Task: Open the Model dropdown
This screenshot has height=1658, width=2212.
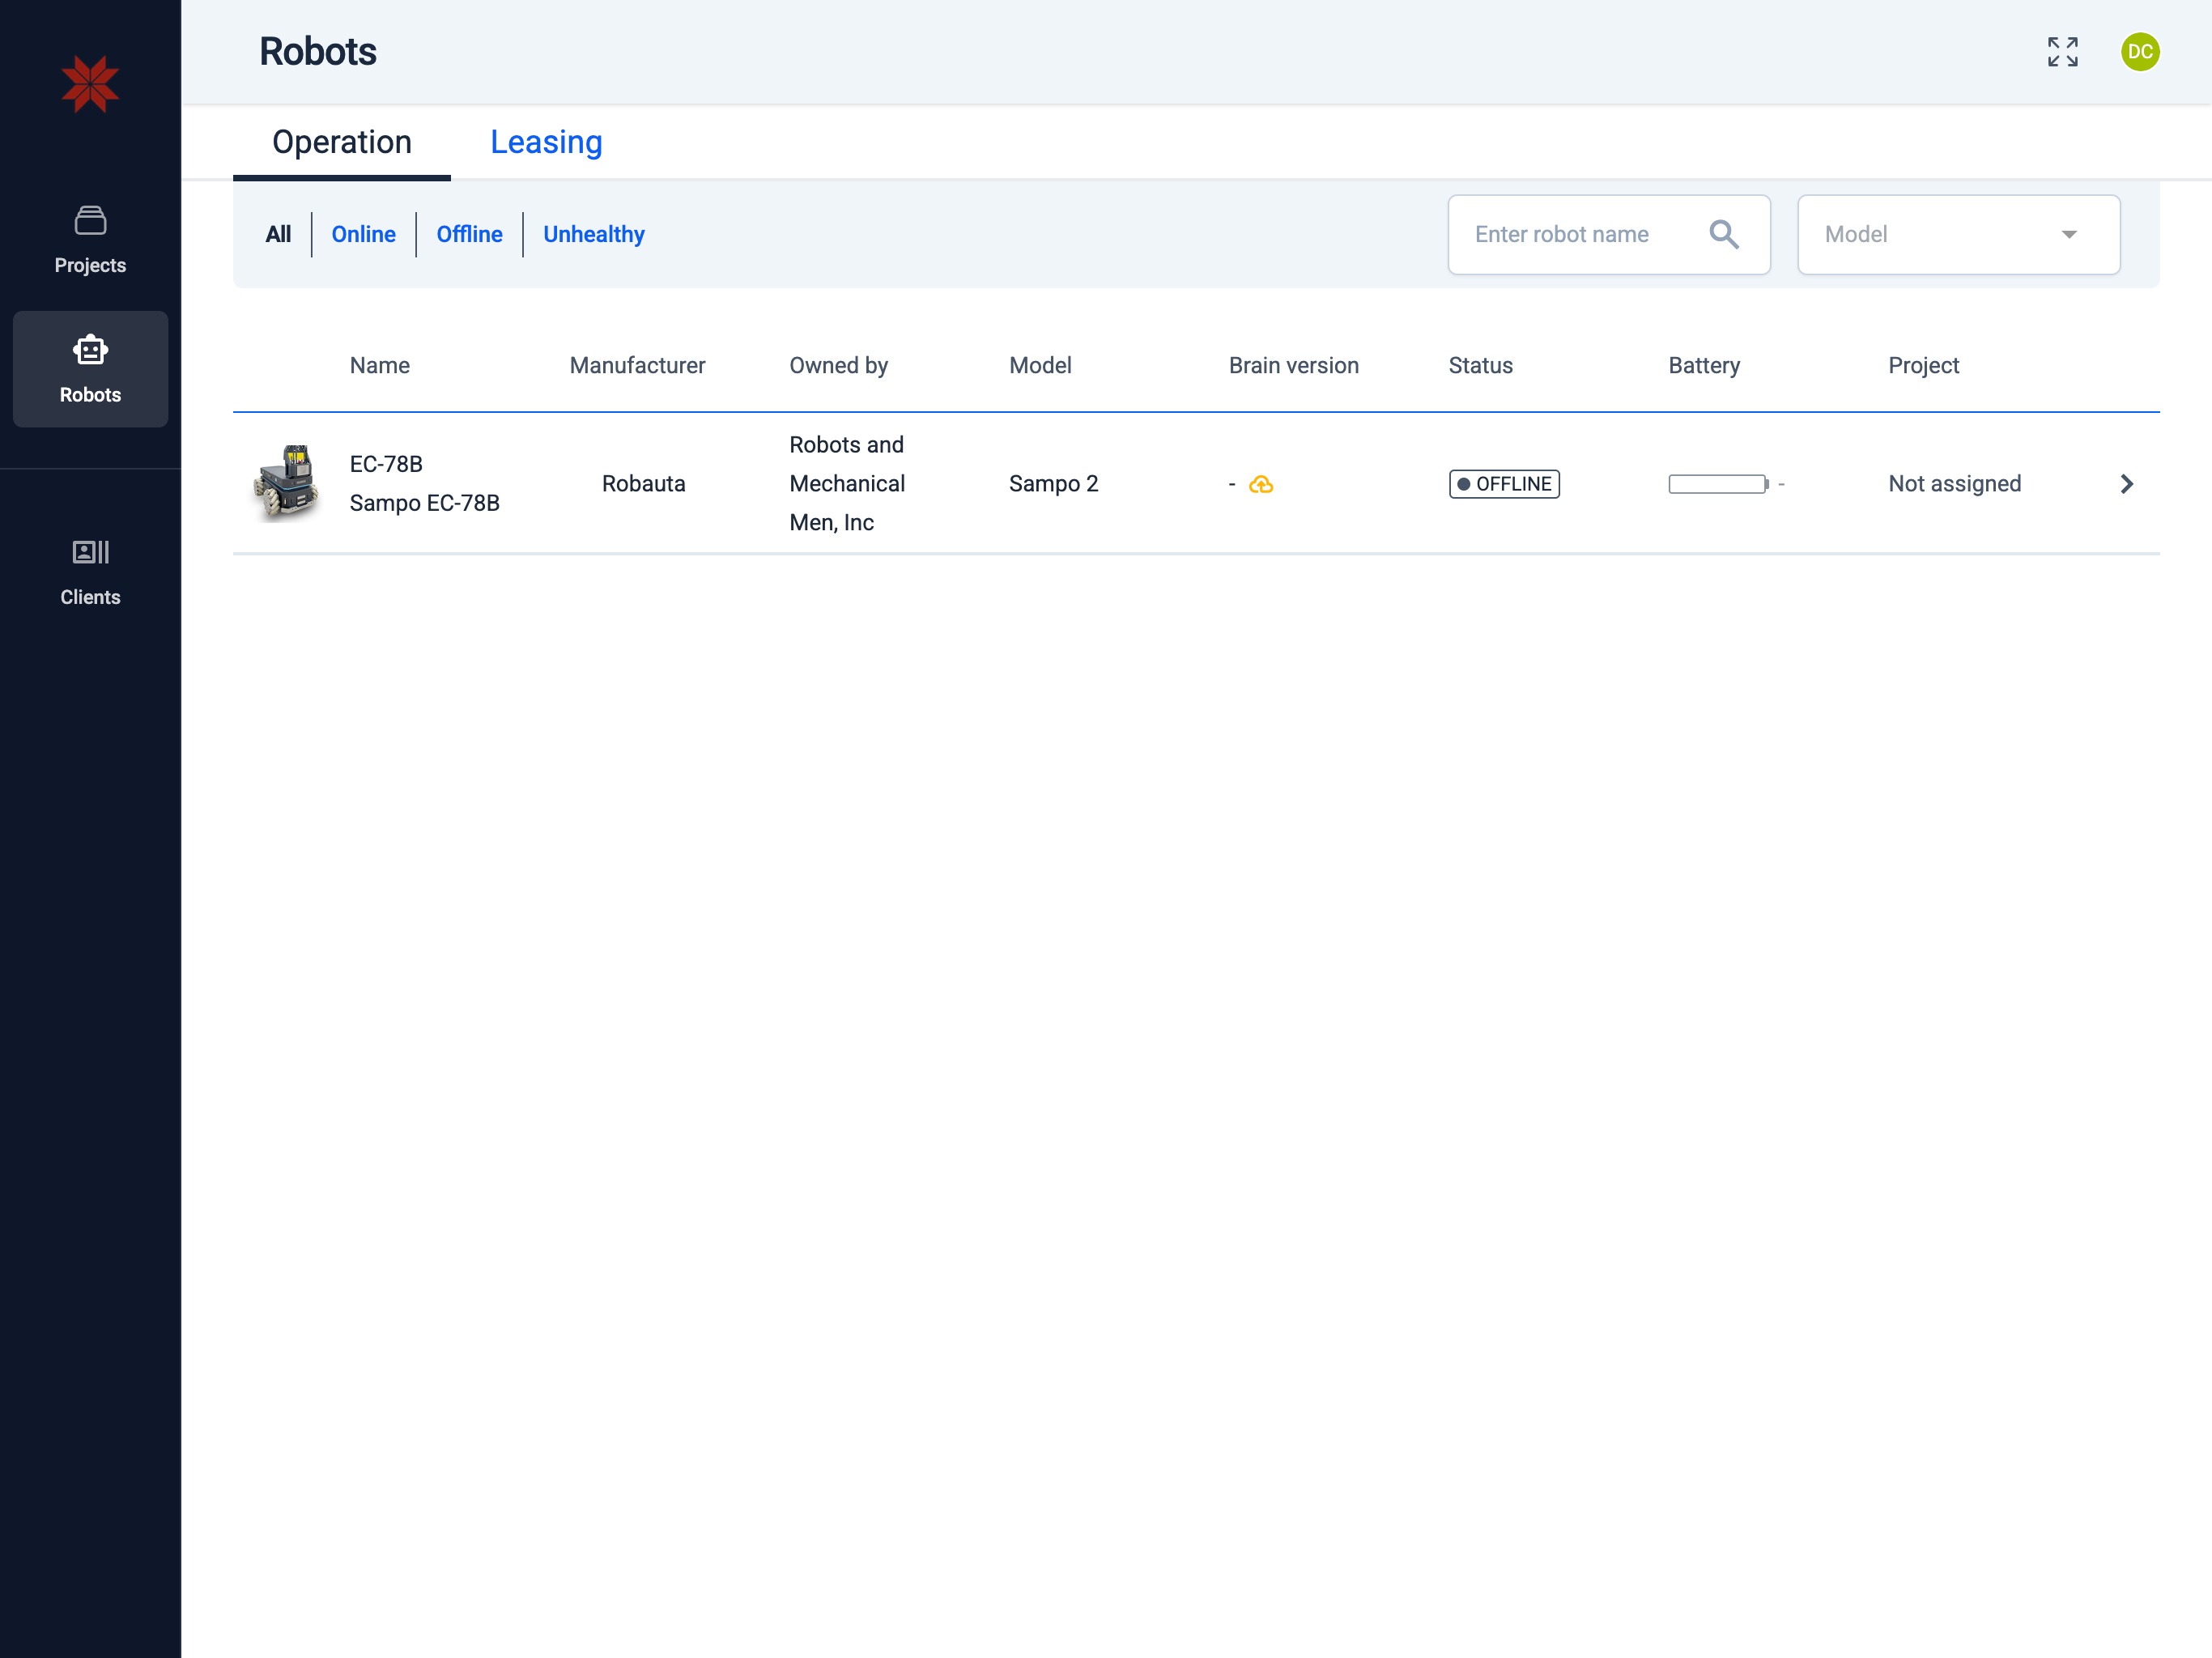Action: click(x=1957, y=234)
